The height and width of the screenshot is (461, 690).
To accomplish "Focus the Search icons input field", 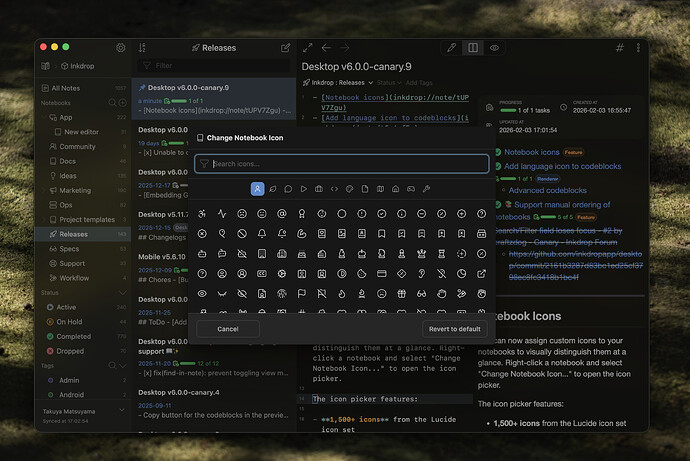I will click(x=345, y=163).
